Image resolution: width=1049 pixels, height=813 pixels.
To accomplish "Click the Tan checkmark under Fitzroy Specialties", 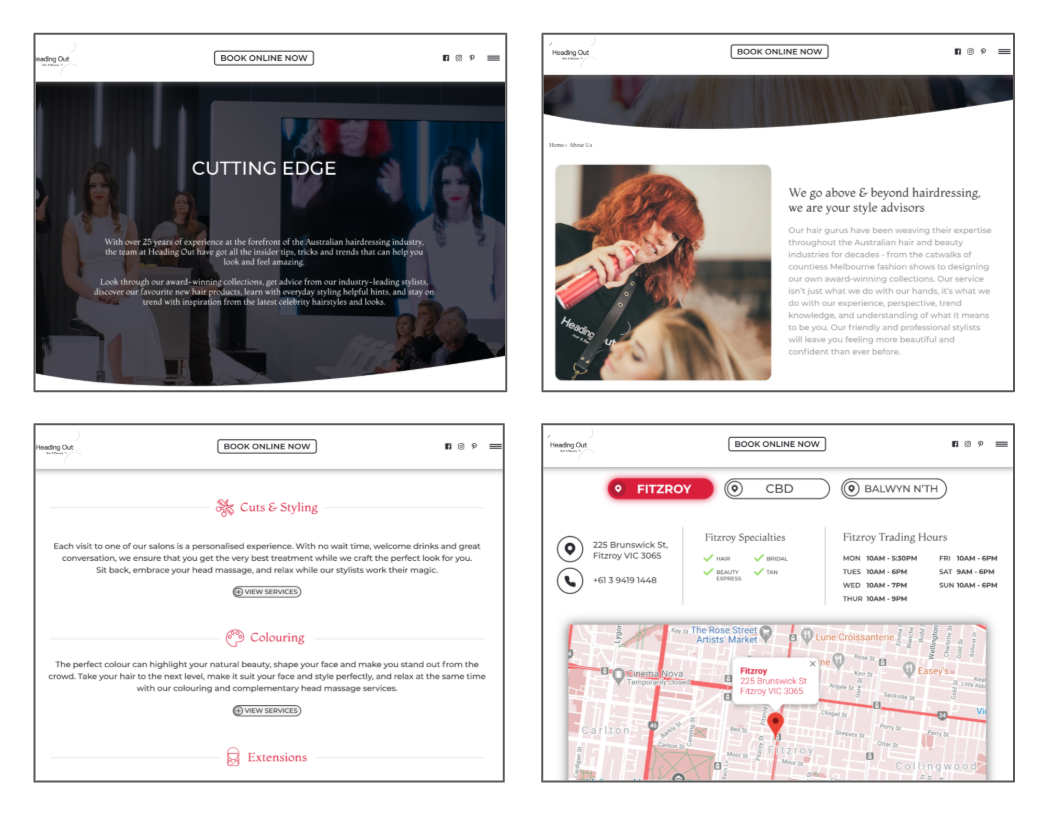I will click(x=758, y=572).
